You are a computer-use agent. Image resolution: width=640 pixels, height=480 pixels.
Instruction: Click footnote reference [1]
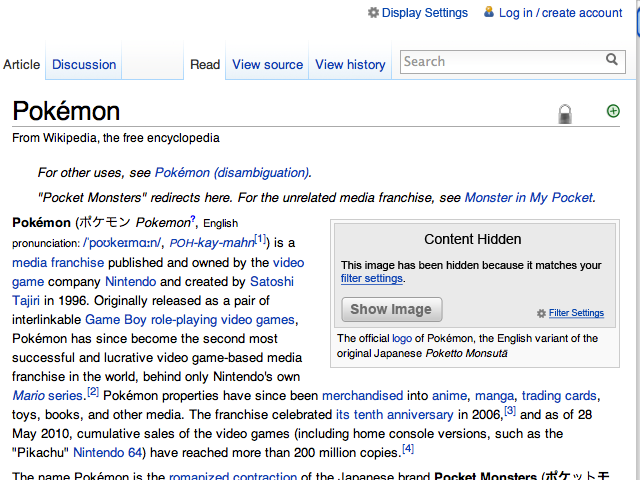click(260, 238)
